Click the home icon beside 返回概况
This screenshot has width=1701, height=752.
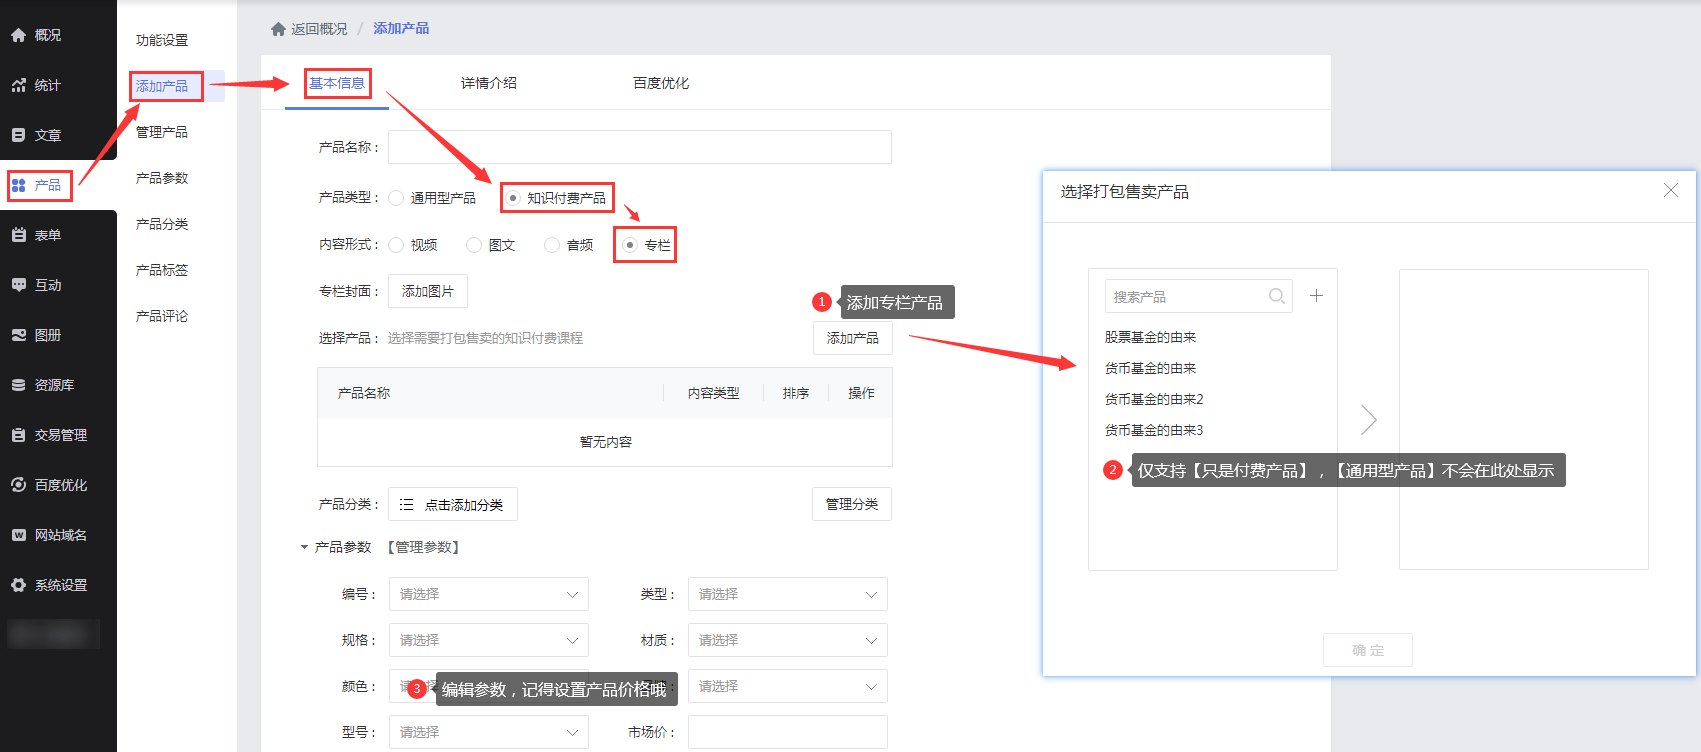pyautogui.click(x=278, y=29)
